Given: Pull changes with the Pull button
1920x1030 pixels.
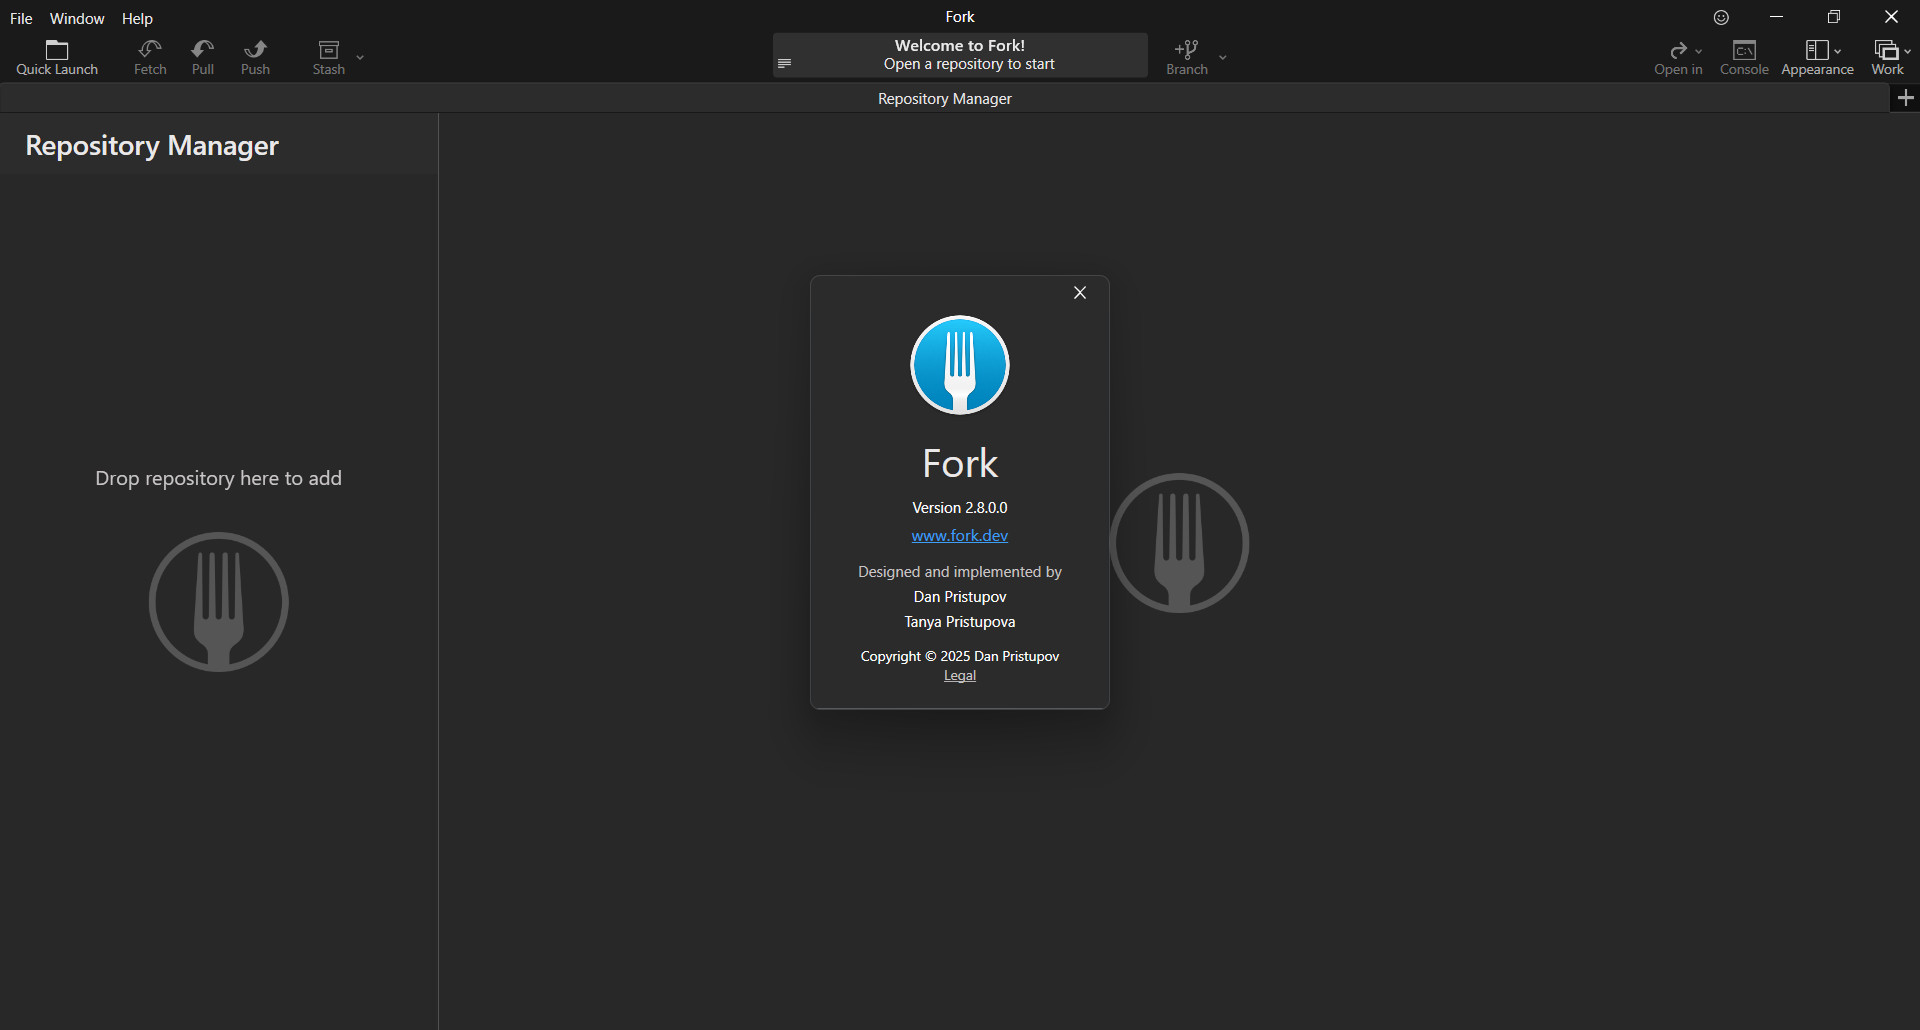Looking at the screenshot, I should point(203,58).
